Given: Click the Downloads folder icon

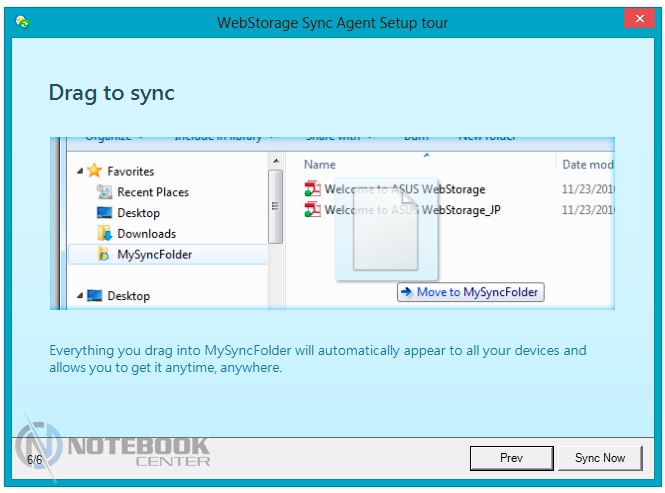Looking at the screenshot, I should [x=104, y=233].
